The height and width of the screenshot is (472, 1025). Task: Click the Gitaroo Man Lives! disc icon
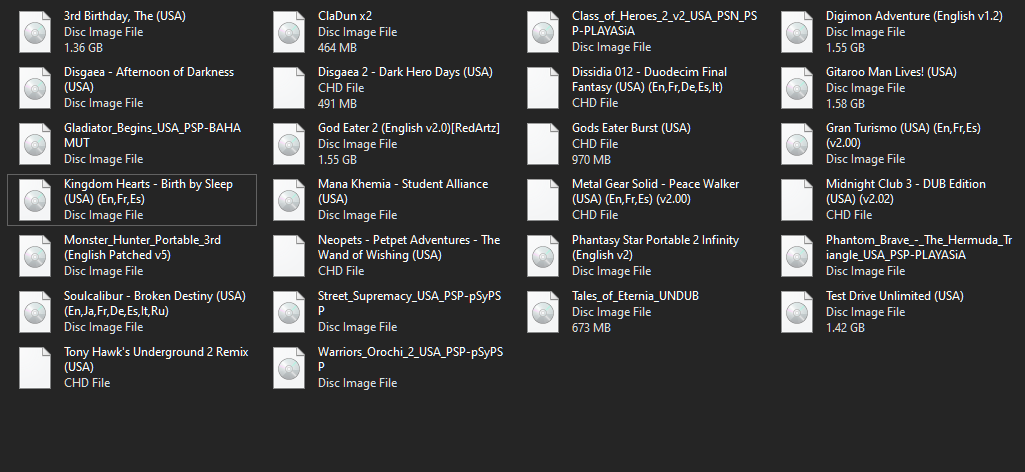click(x=797, y=88)
